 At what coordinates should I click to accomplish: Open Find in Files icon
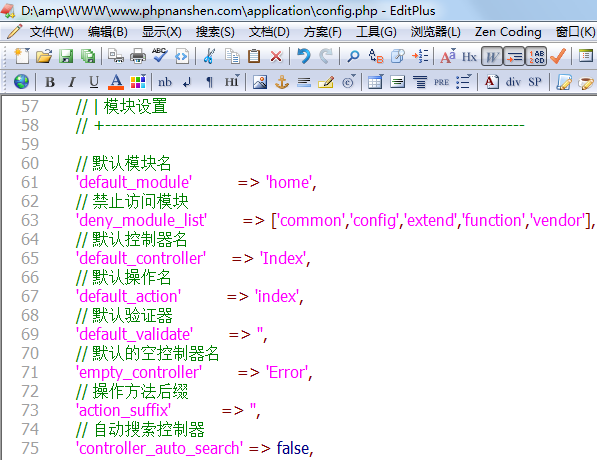pyautogui.click(x=398, y=56)
